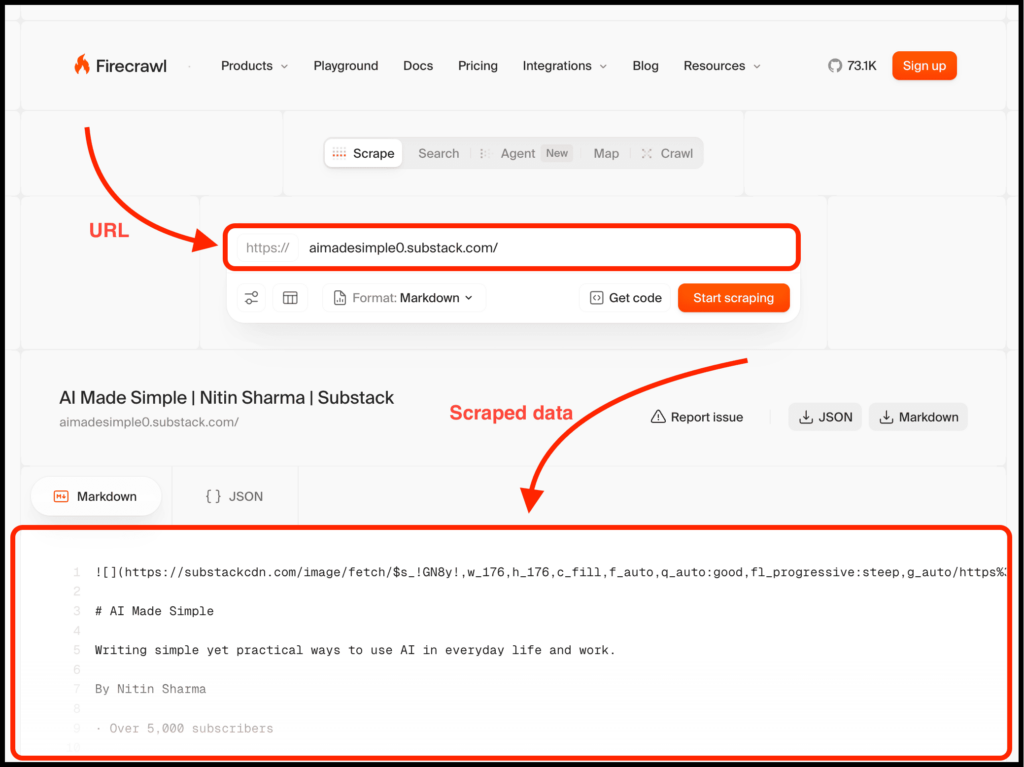
Task: Expand the Integrations dropdown
Action: [564, 66]
